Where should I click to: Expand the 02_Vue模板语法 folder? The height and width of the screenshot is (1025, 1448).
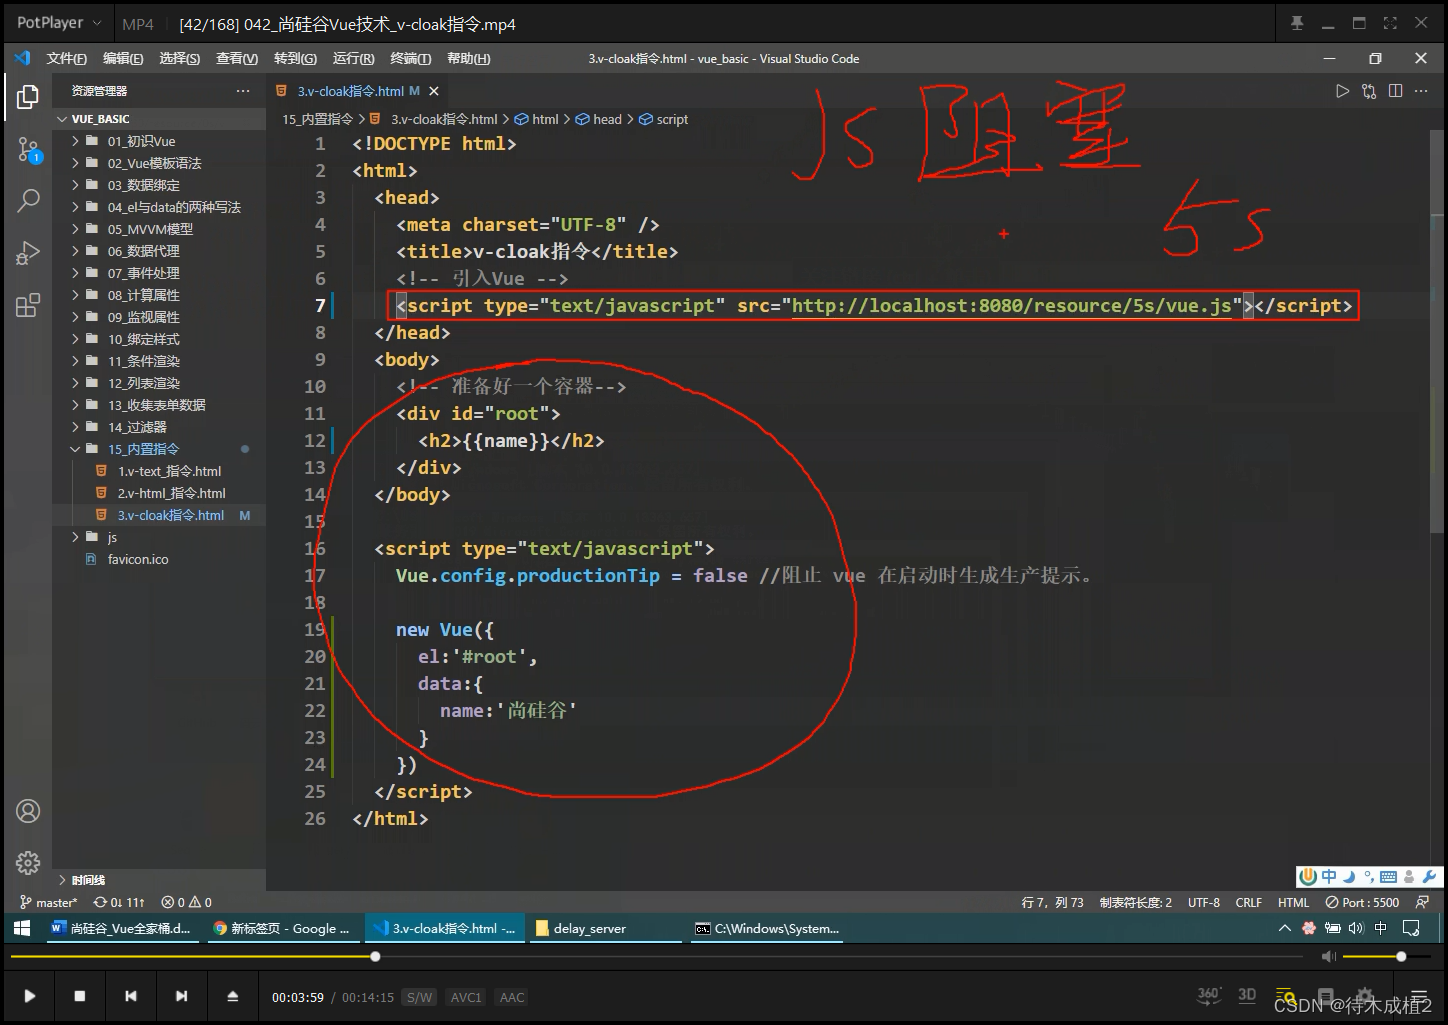160,163
